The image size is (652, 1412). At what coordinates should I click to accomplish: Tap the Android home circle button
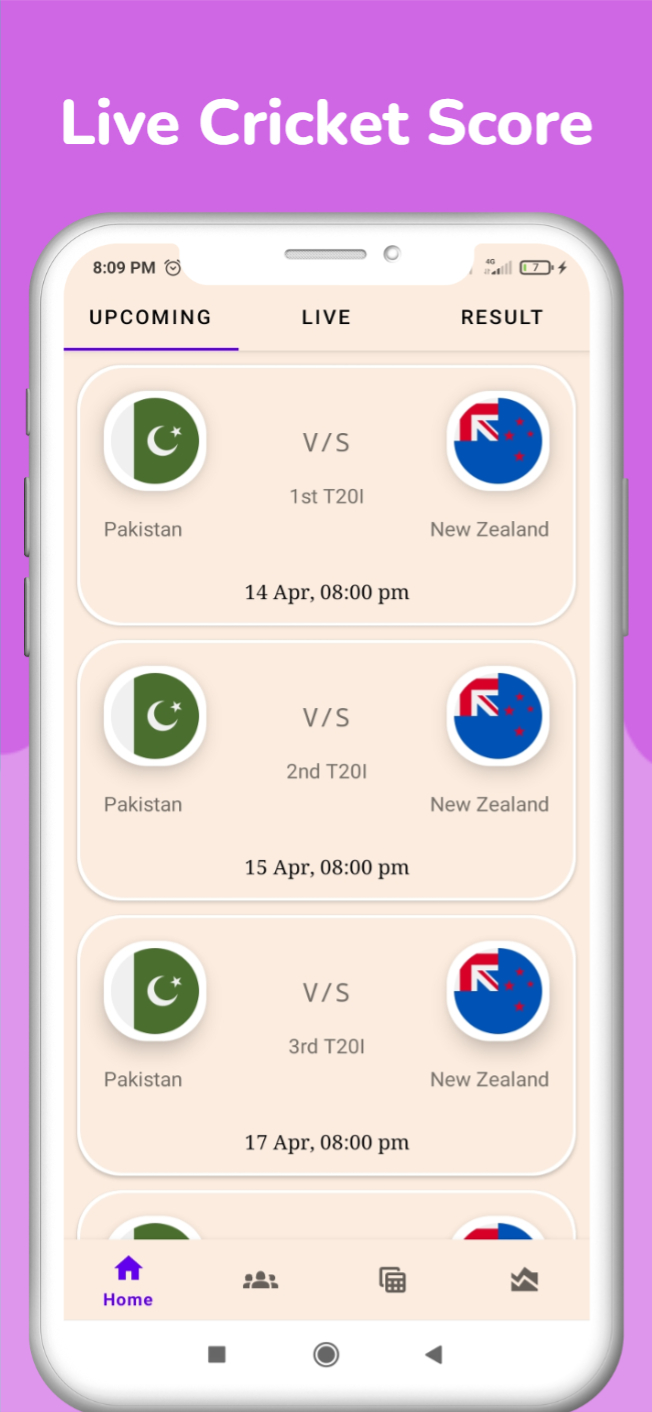326,1355
